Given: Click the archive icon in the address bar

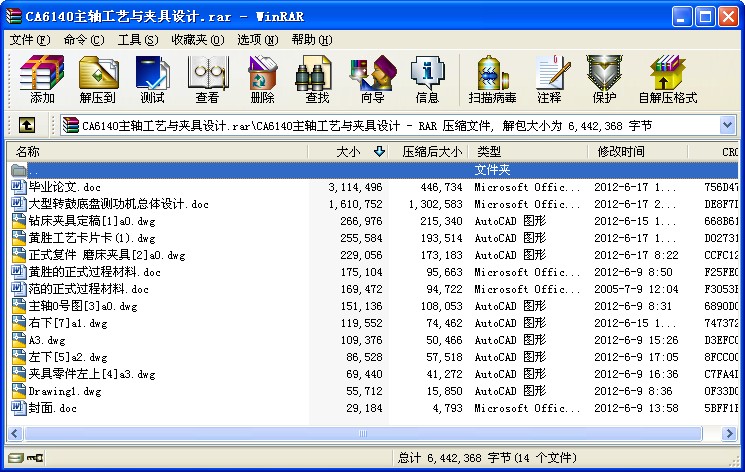Looking at the screenshot, I should pos(71,125).
